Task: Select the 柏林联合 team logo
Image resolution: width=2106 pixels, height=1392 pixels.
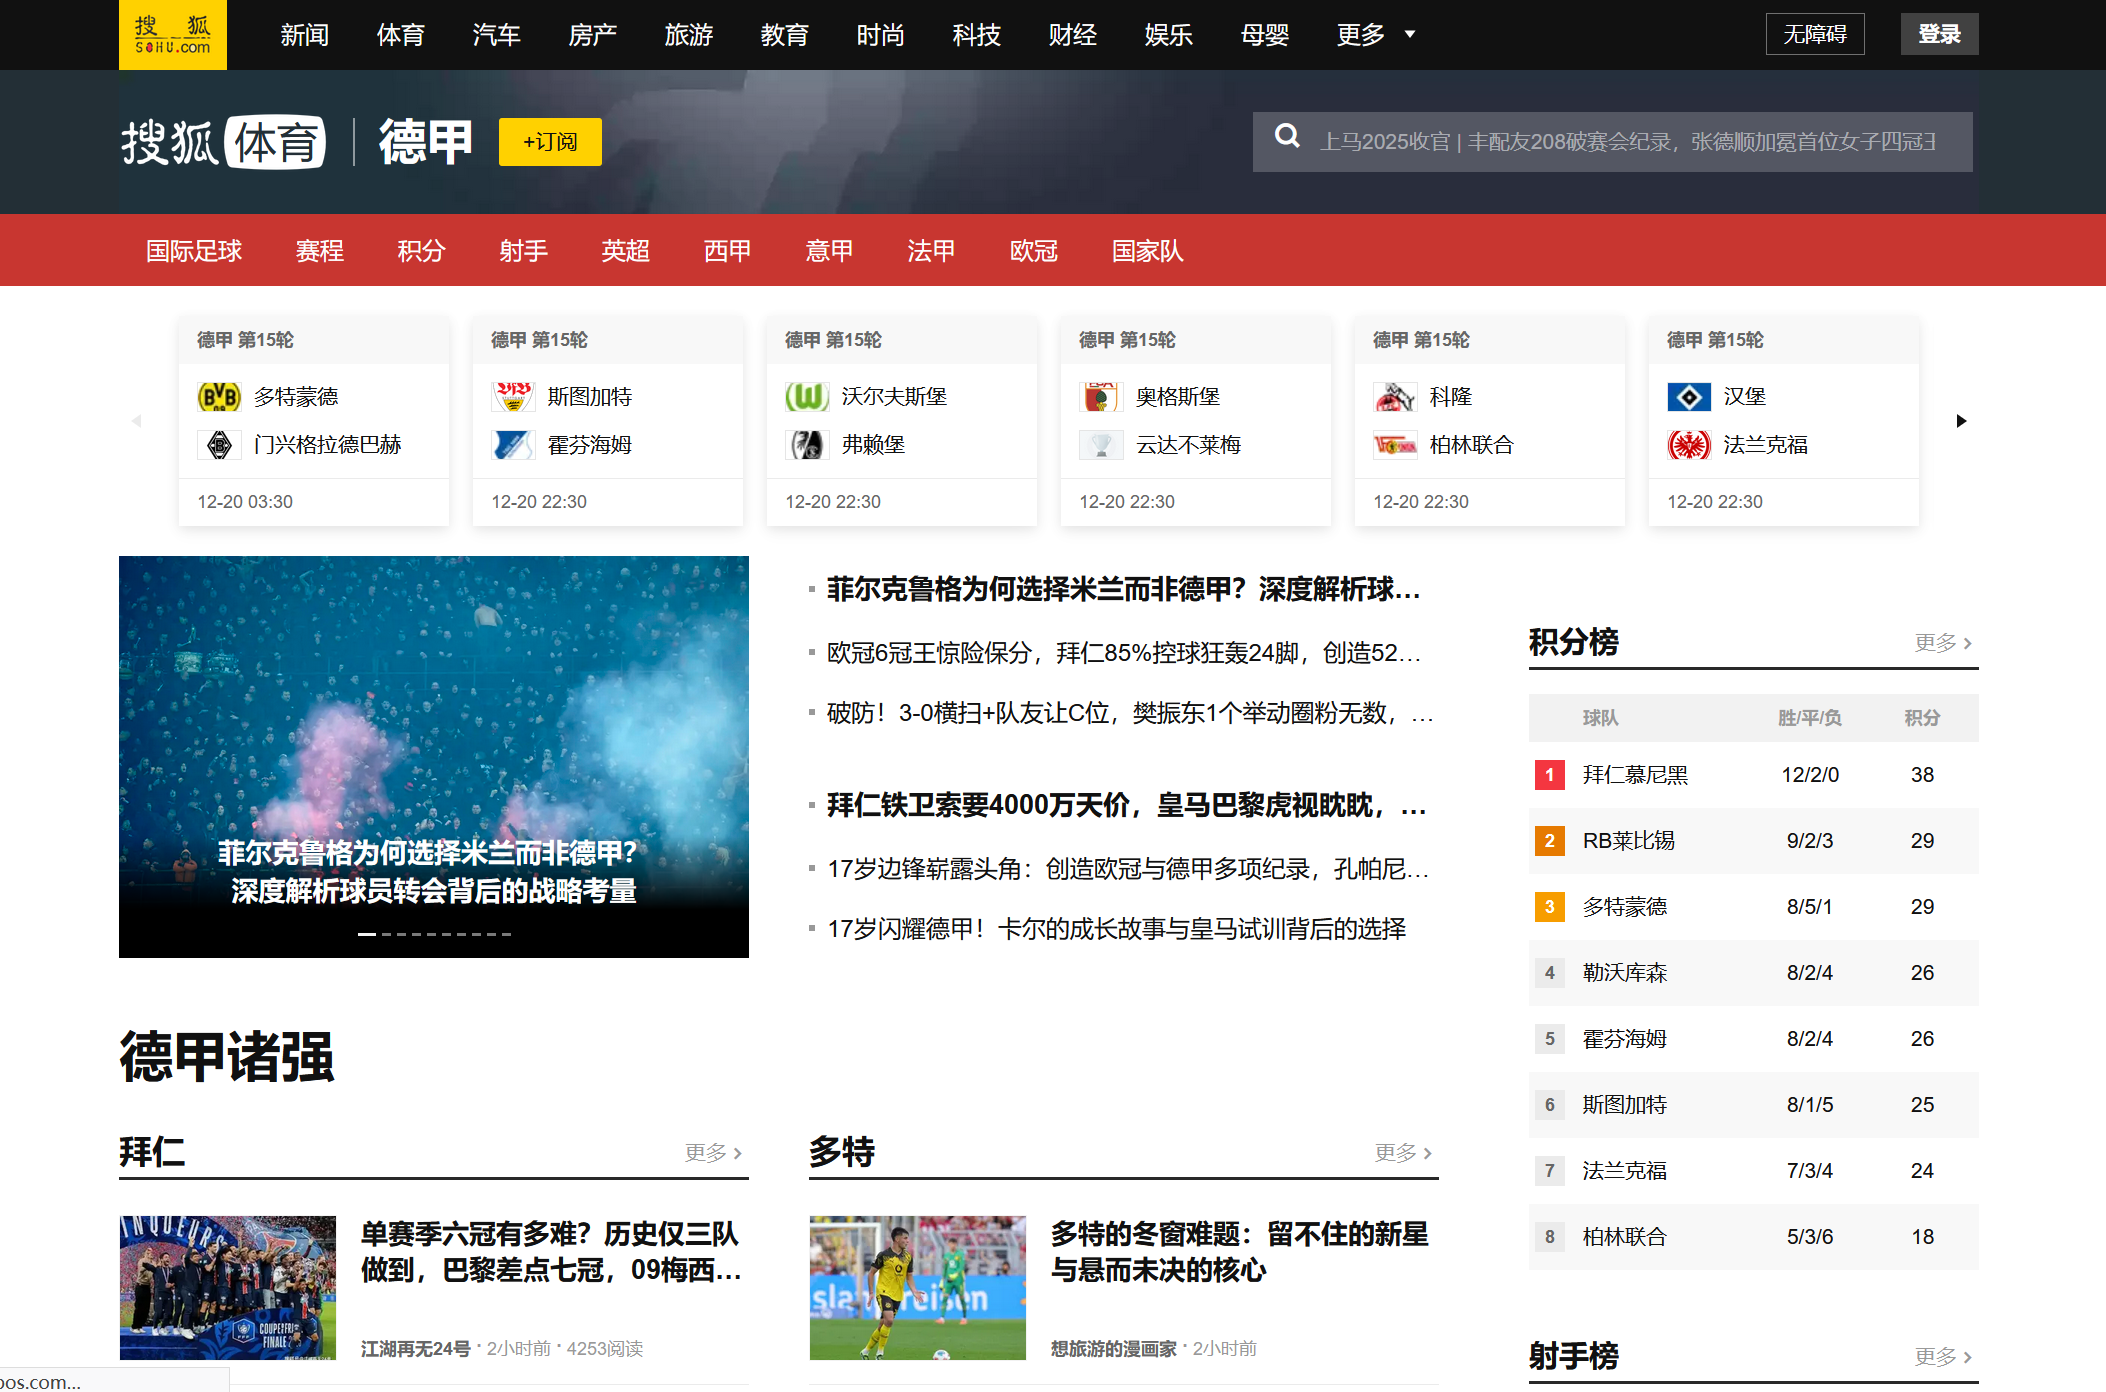Action: coord(1395,445)
